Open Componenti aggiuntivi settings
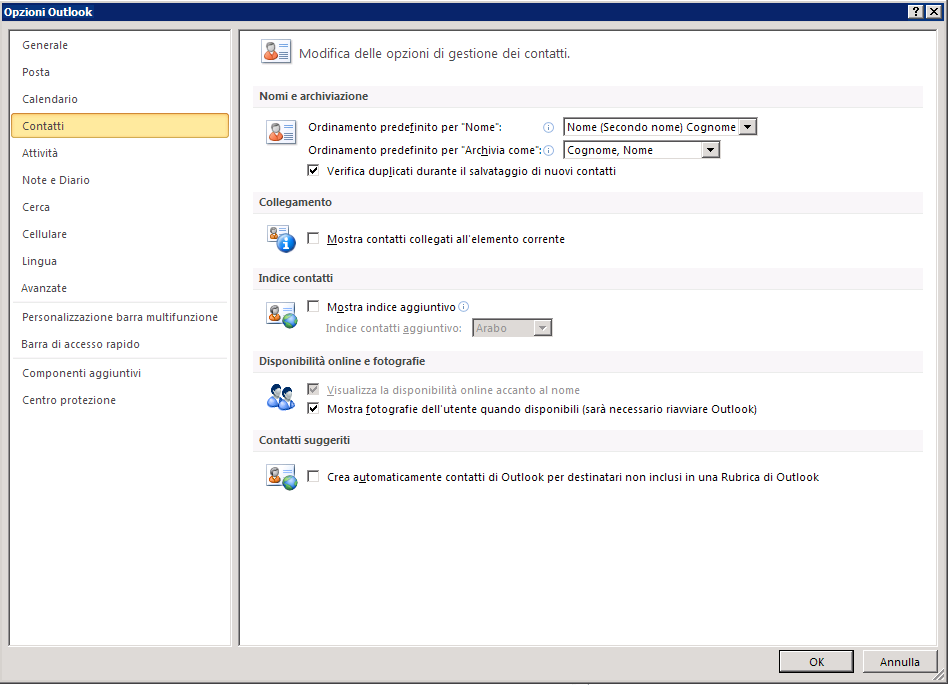The image size is (948, 685). (x=120, y=373)
